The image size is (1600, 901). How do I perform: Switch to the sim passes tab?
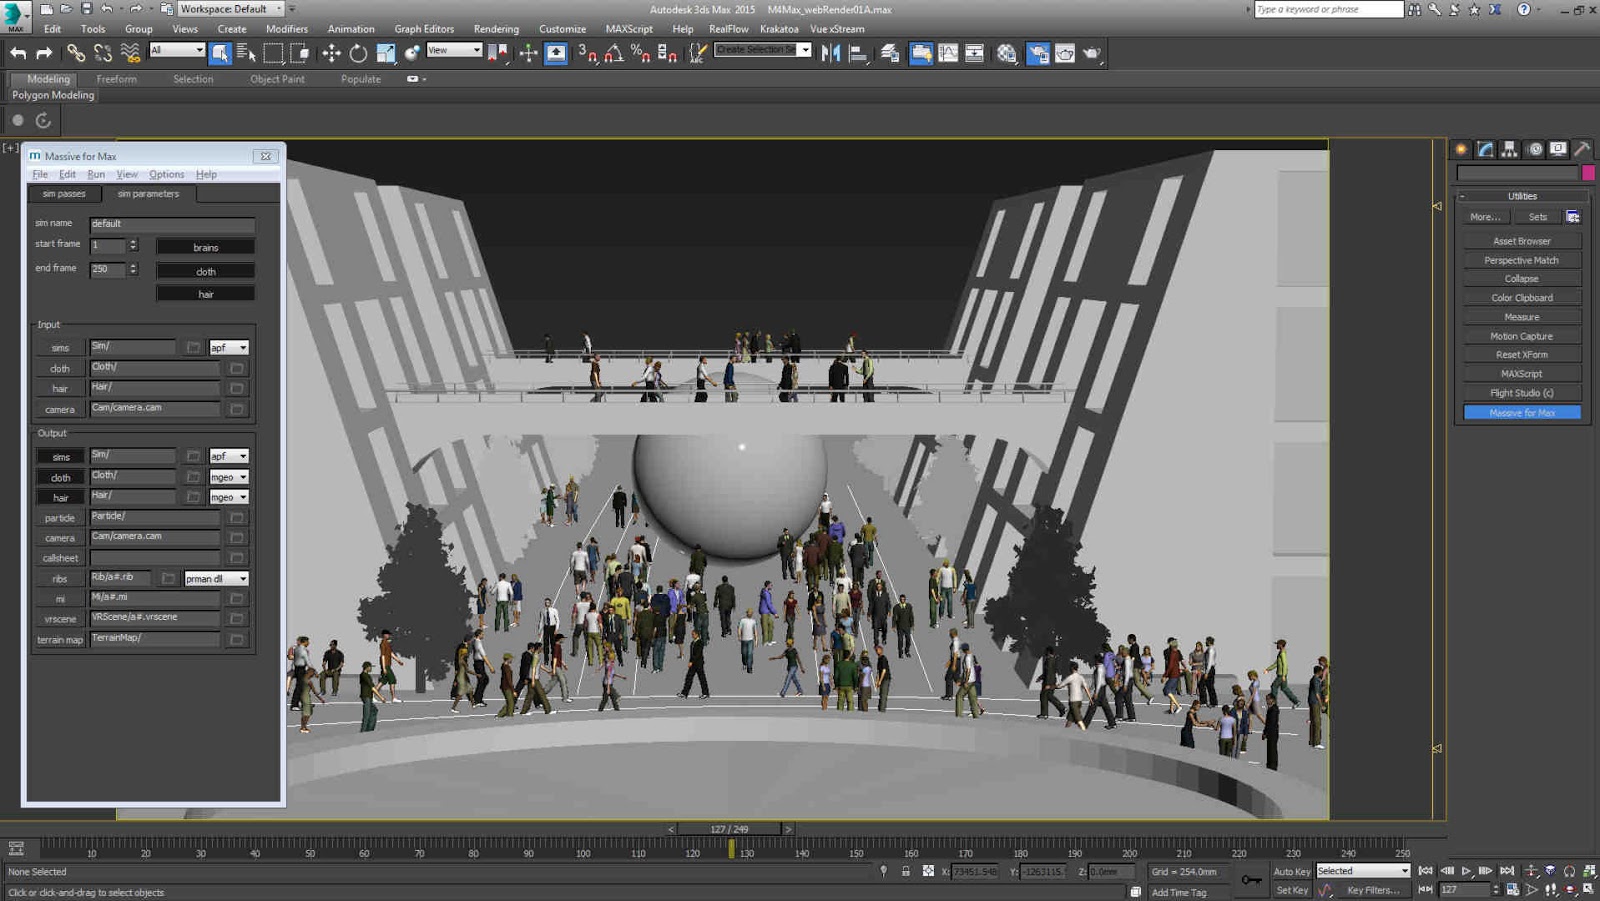tap(64, 194)
